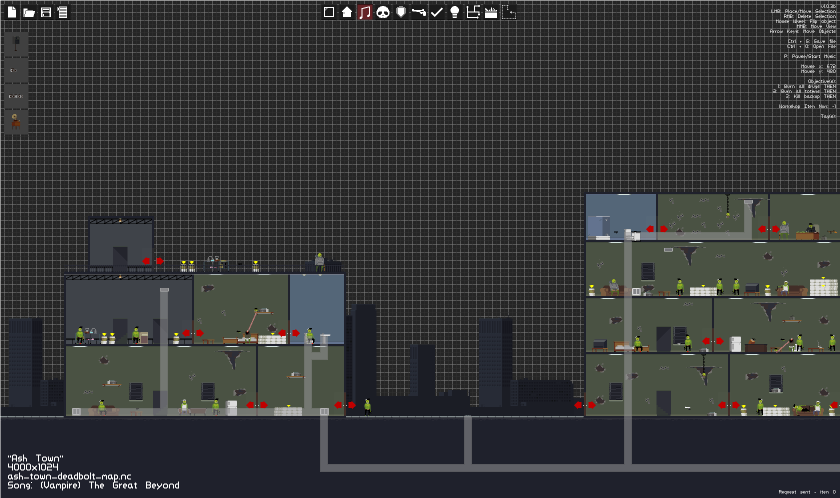Select the zombie on the left building rooftop
840x498 pixels.
click(319, 261)
